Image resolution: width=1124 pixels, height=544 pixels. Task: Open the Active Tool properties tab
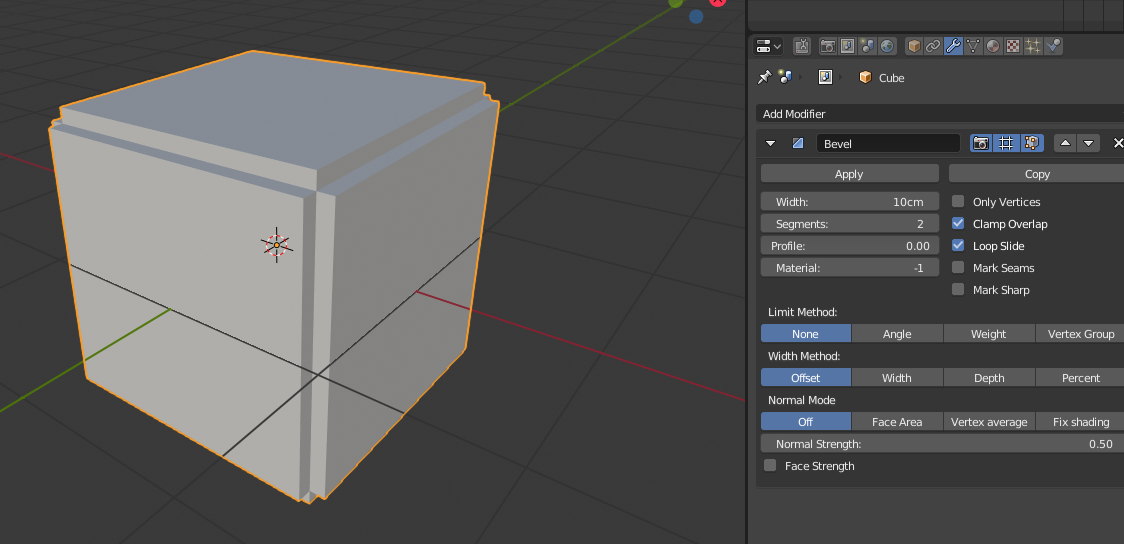pyautogui.click(x=802, y=47)
